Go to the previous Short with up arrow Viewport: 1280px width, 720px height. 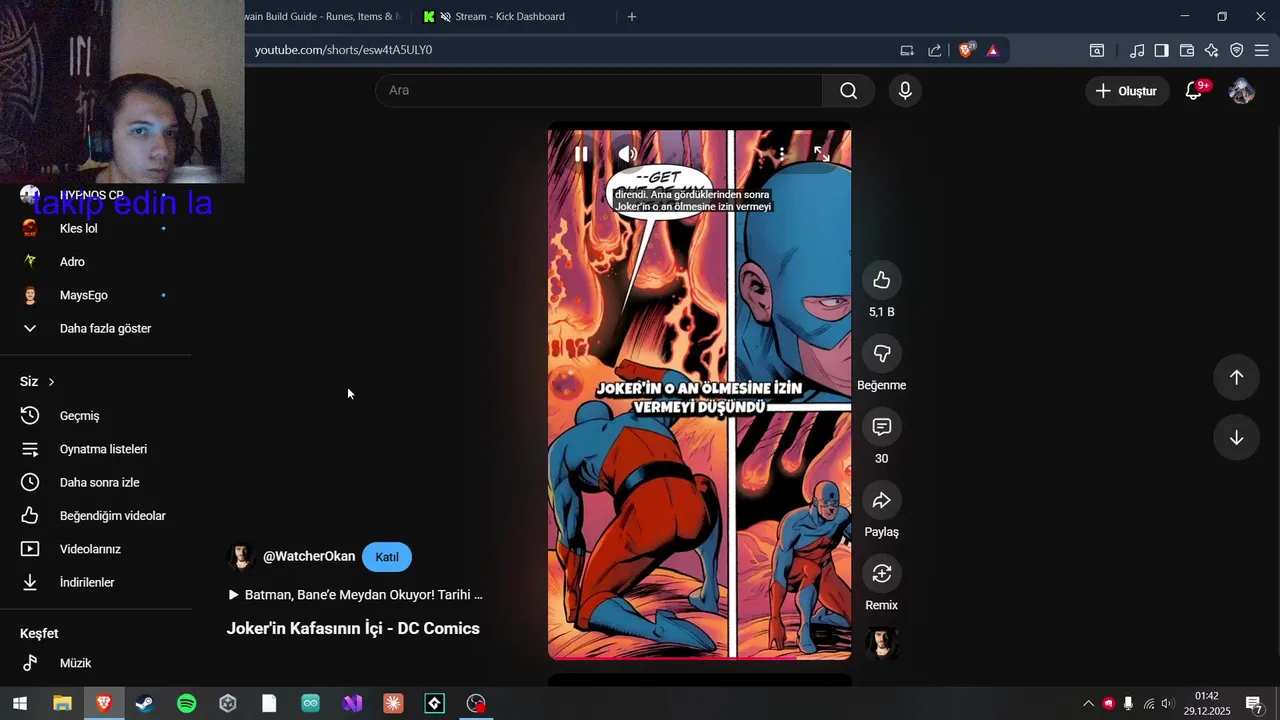(1236, 377)
